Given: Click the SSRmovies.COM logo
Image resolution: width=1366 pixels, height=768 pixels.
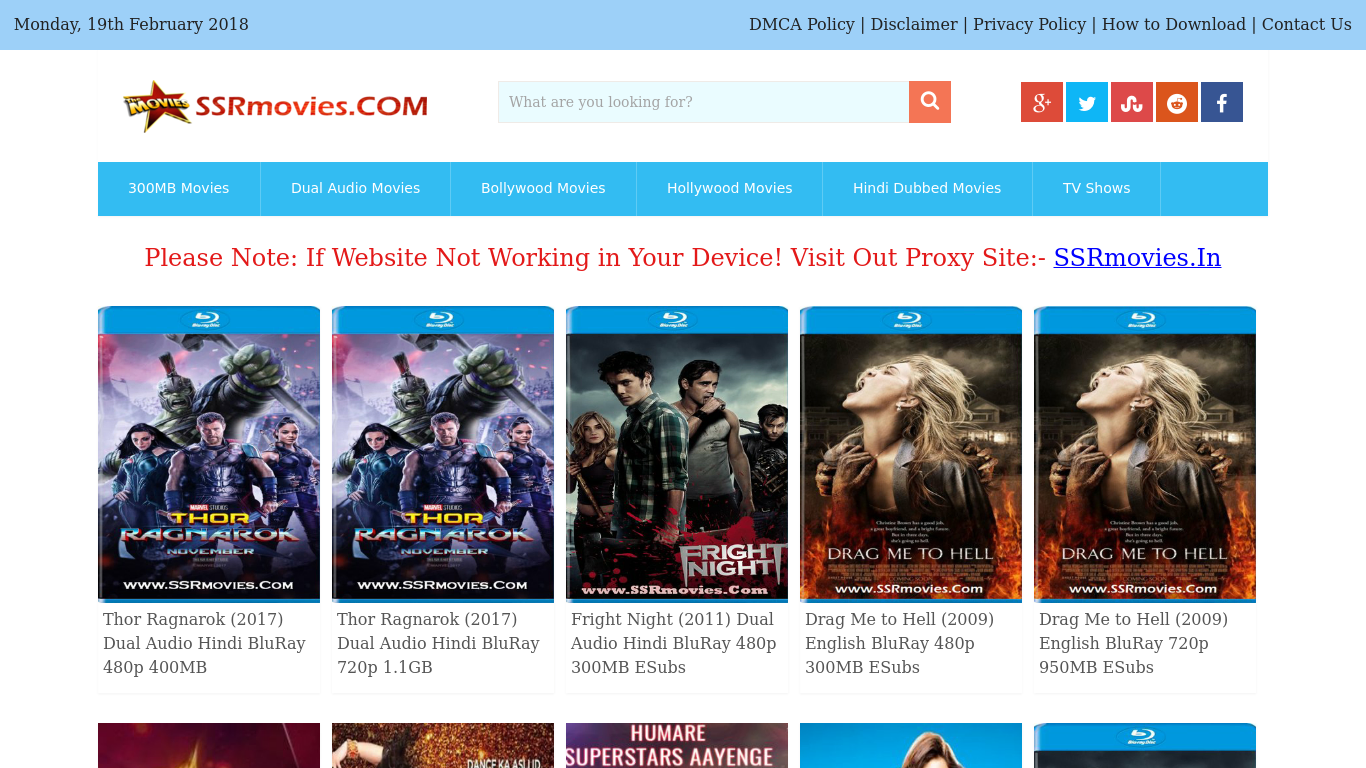Looking at the screenshot, I should [276, 106].
